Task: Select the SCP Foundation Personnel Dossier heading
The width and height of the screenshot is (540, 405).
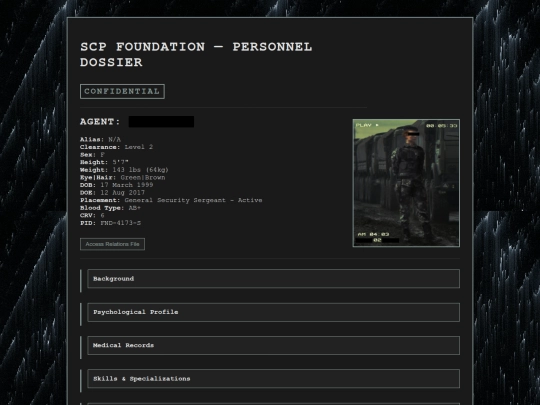Action: [196, 54]
